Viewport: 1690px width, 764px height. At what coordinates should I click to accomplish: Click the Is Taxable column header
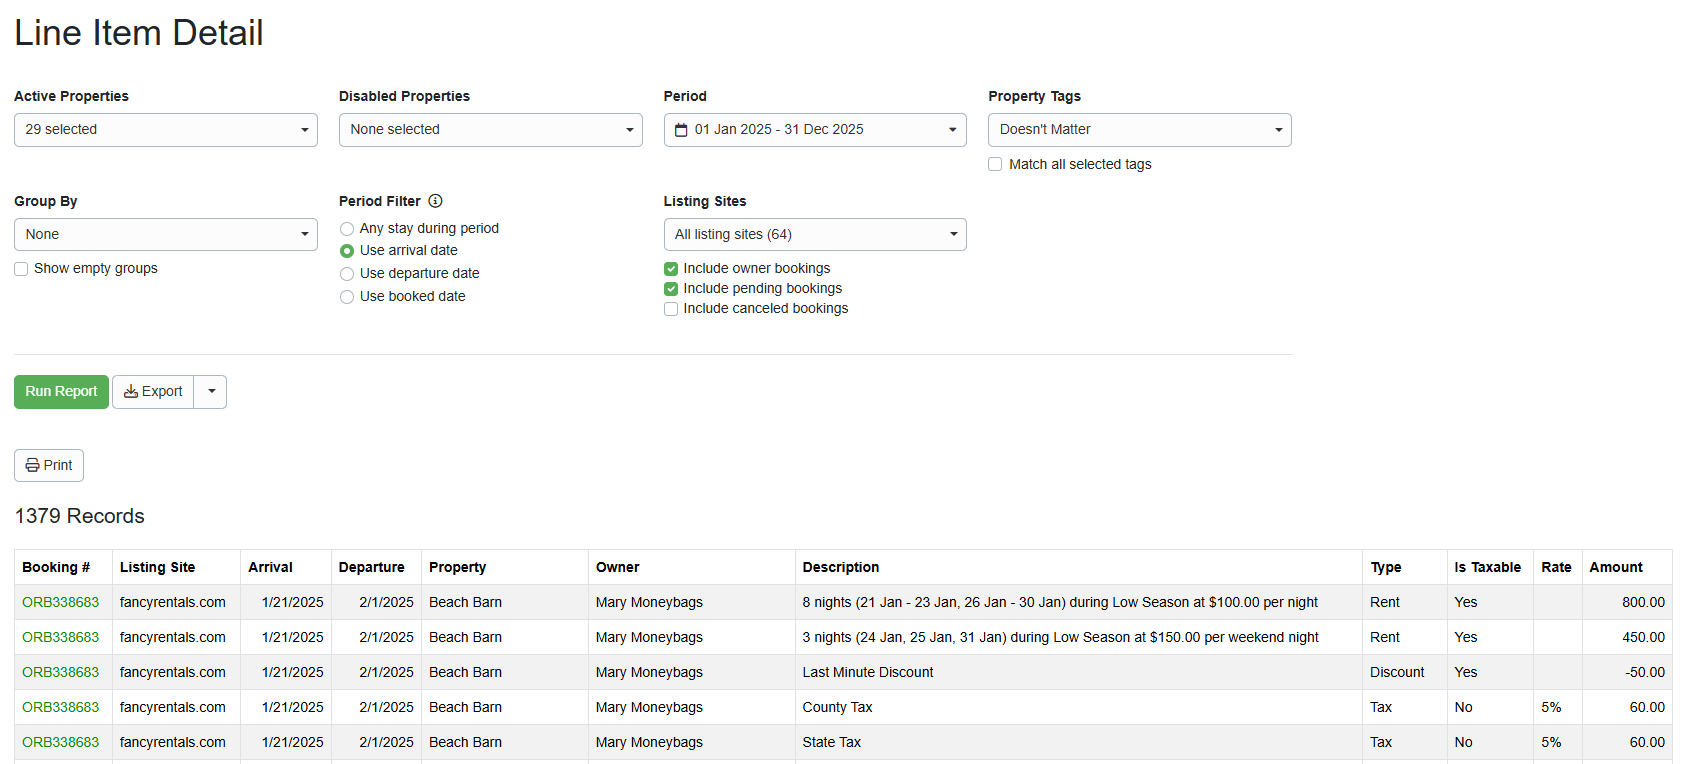[1488, 567]
